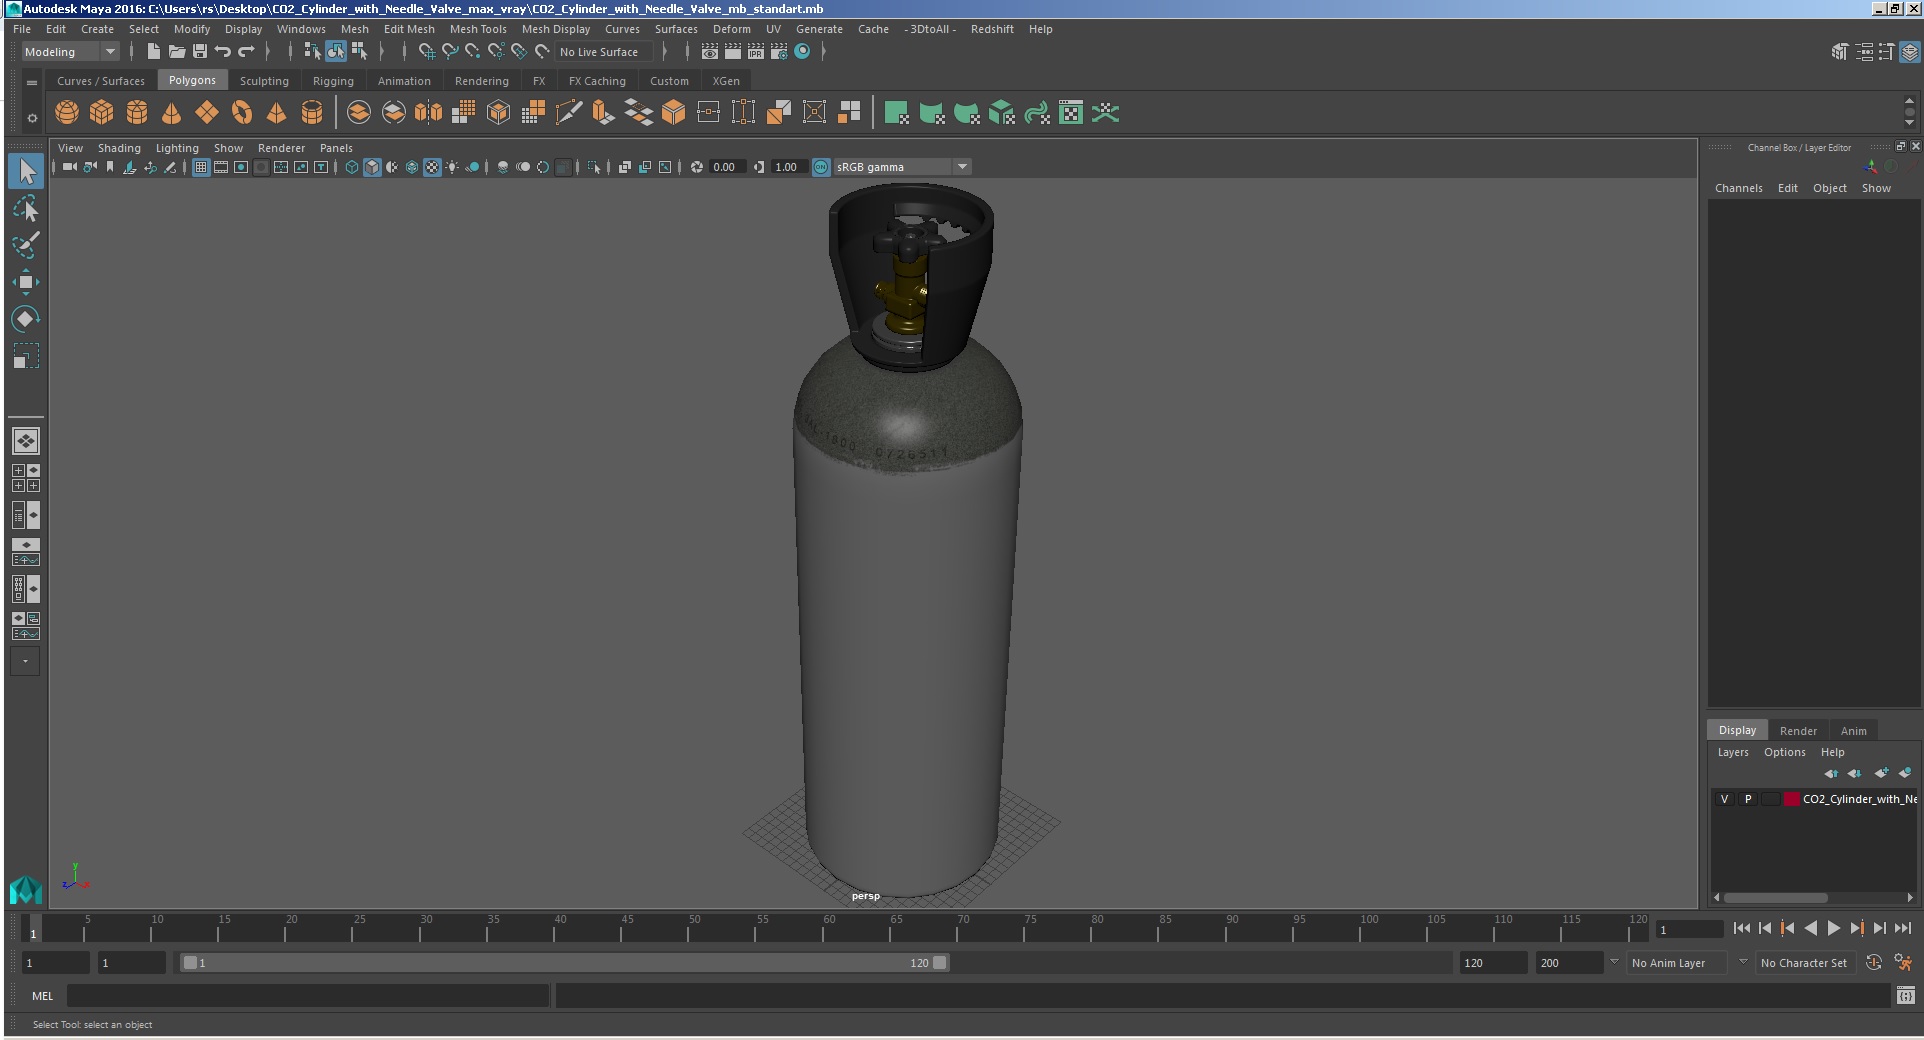The width and height of the screenshot is (1924, 1040).
Task: Go to start of playback range
Action: coord(1742,928)
